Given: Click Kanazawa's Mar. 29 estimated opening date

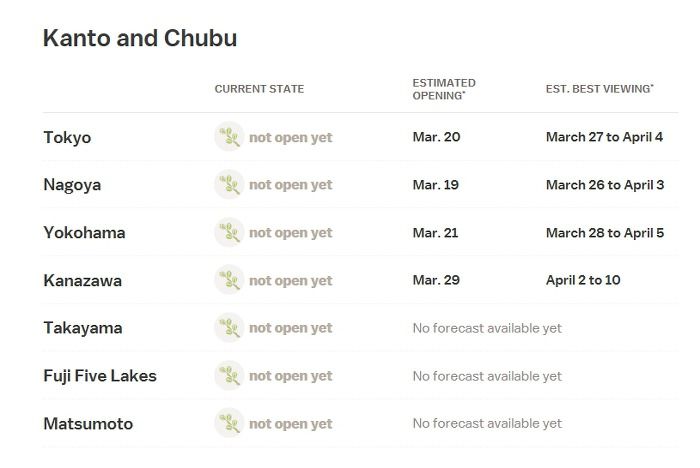Looking at the screenshot, I should (436, 280).
